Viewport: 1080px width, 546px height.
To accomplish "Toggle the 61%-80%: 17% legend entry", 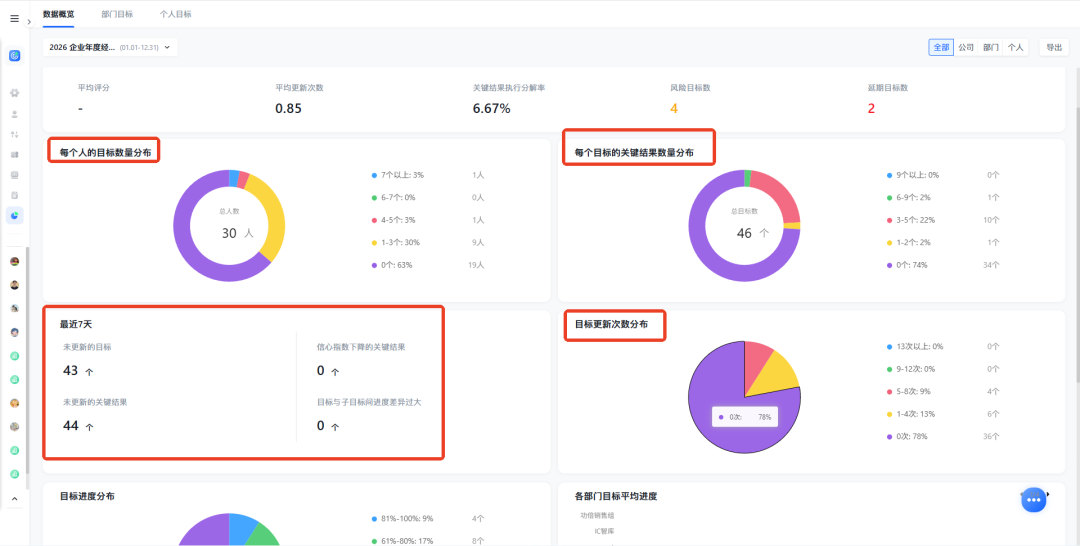I will tap(404, 541).
